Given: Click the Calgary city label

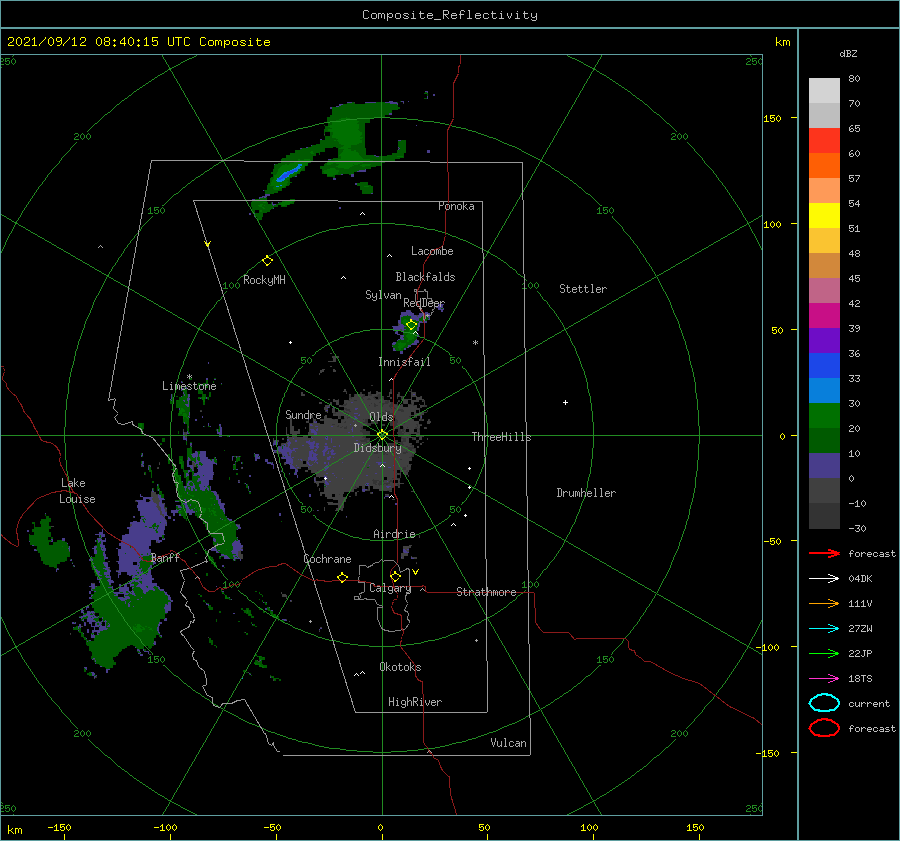Looking at the screenshot, I should (390, 588).
